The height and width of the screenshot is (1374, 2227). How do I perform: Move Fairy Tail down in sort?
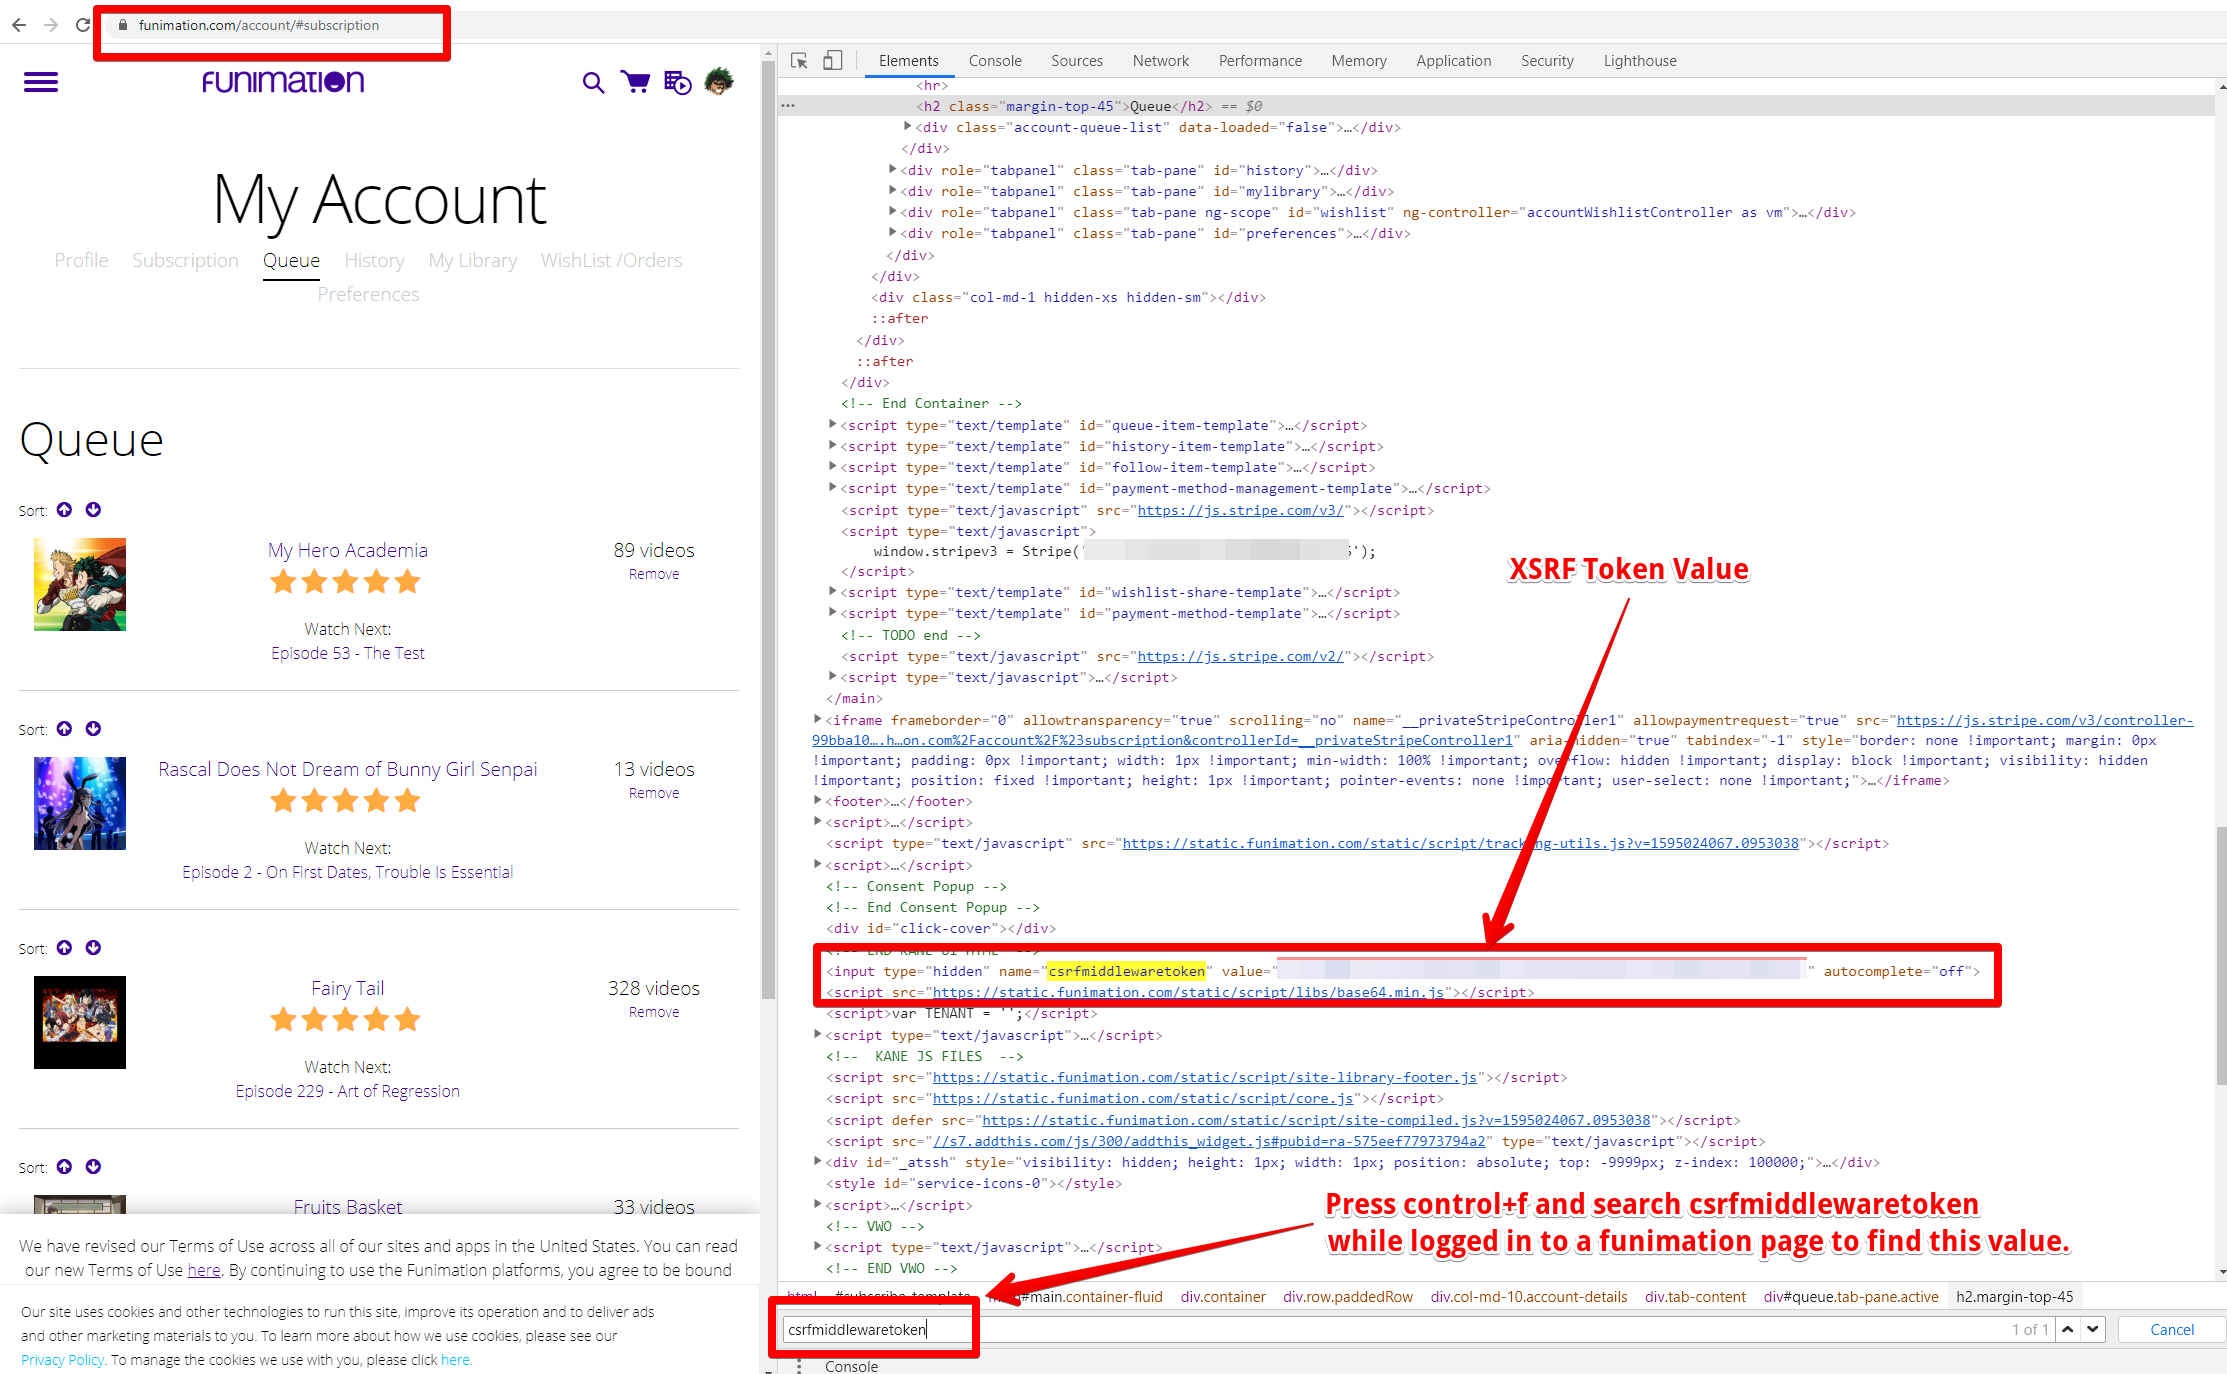tap(93, 948)
